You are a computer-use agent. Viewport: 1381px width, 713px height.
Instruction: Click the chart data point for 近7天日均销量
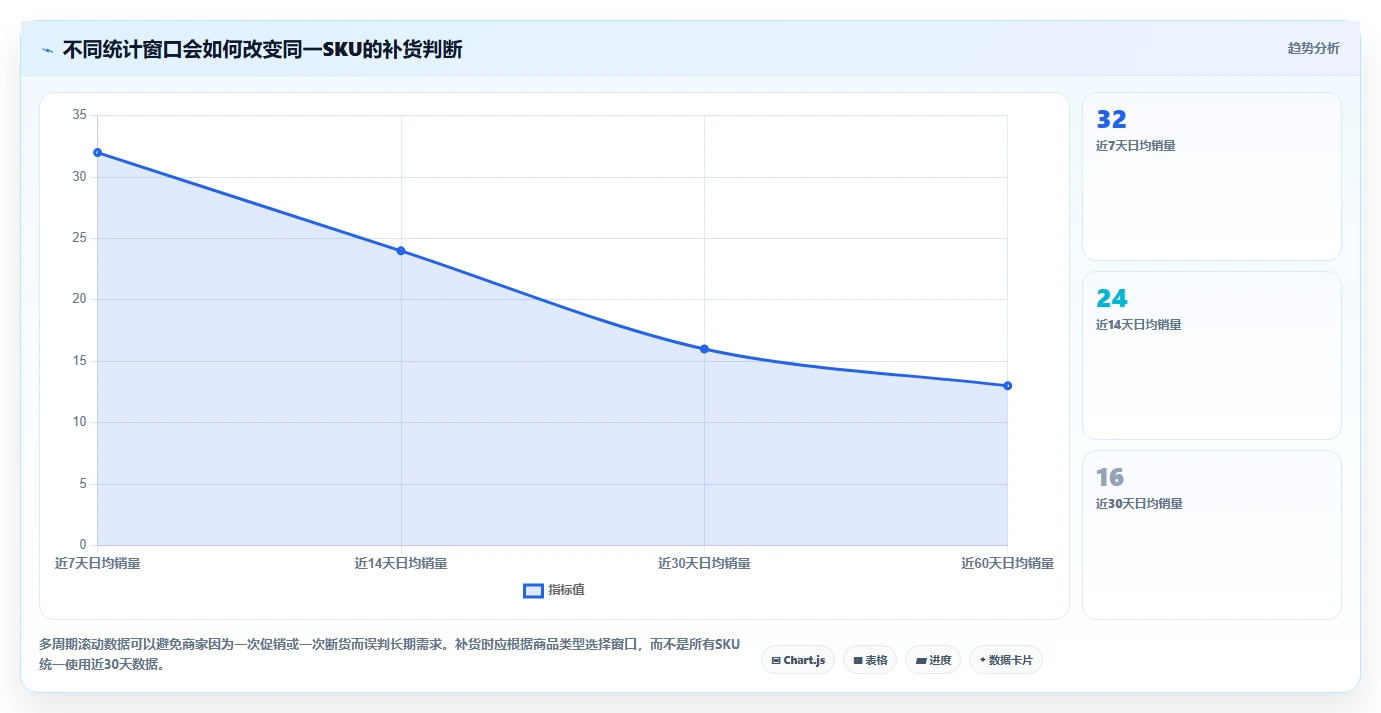[97, 152]
